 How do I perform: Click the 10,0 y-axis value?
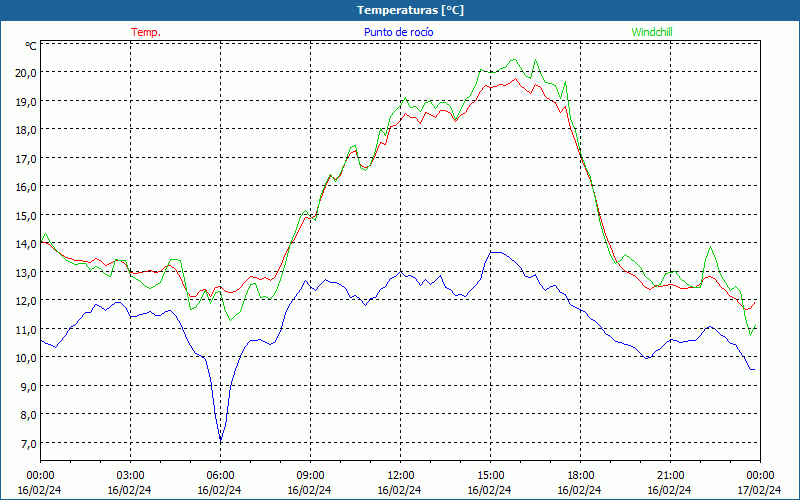coord(27,358)
